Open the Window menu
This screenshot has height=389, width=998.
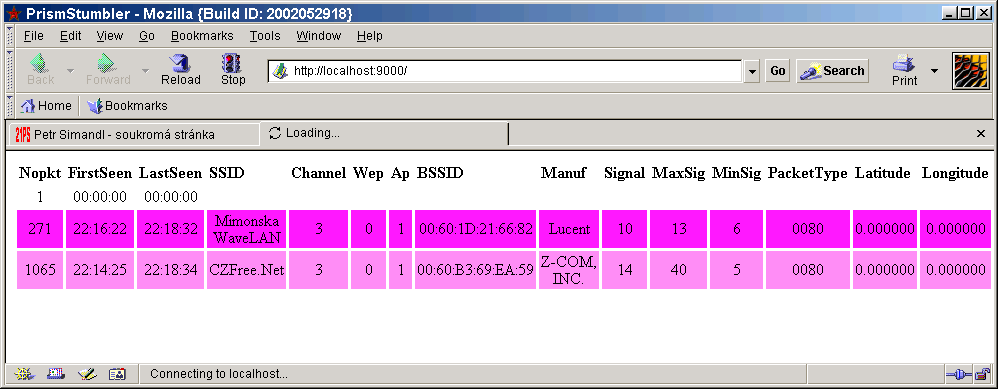coord(318,36)
